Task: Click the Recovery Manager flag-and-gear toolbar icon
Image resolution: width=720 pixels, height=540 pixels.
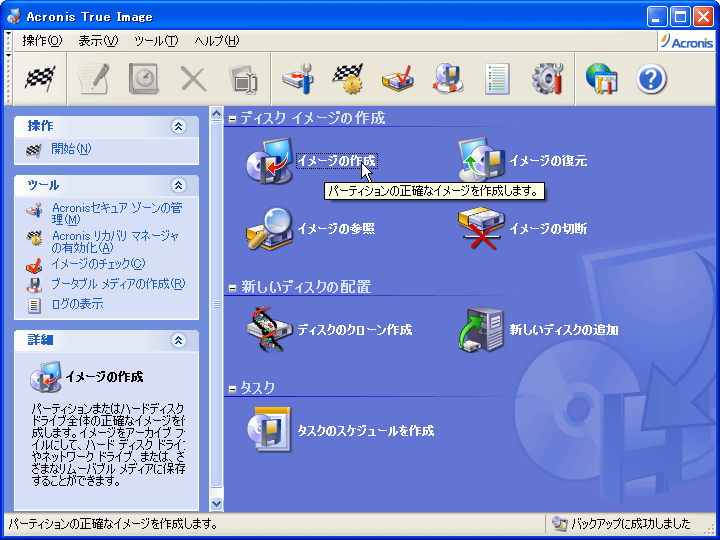Action: [x=348, y=79]
